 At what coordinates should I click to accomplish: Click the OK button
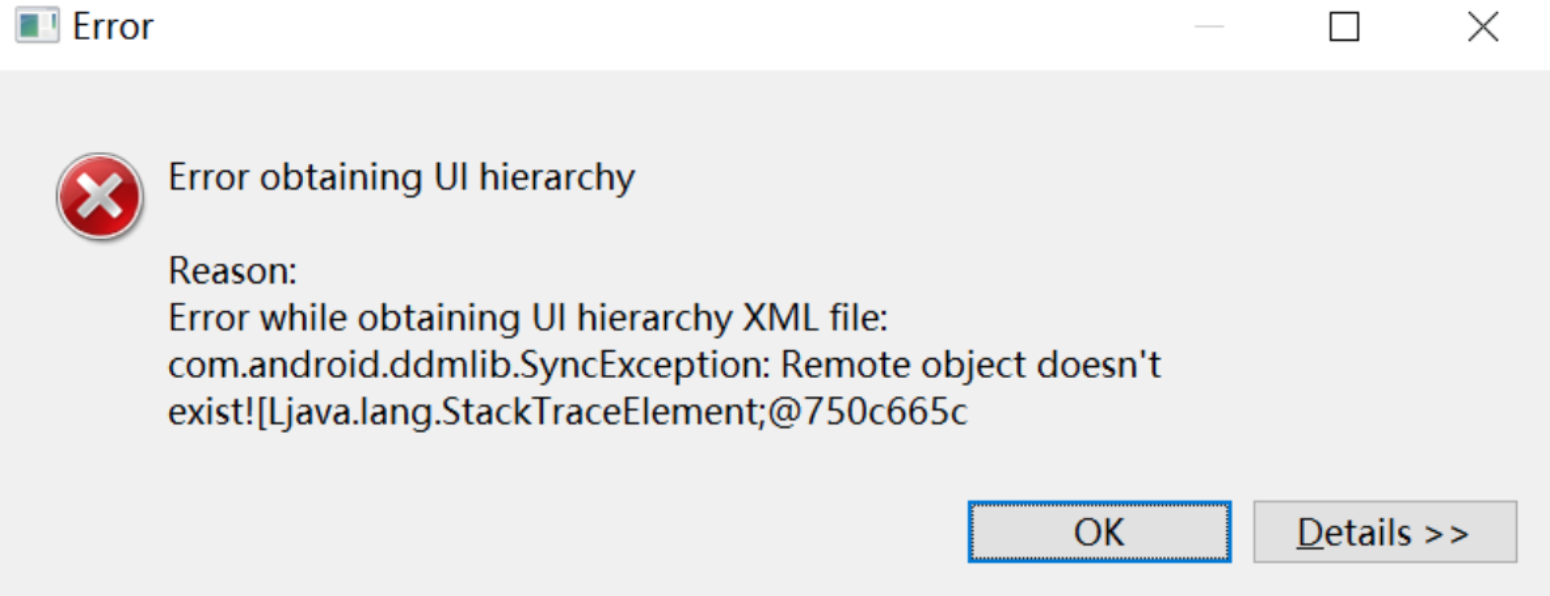point(1099,532)
